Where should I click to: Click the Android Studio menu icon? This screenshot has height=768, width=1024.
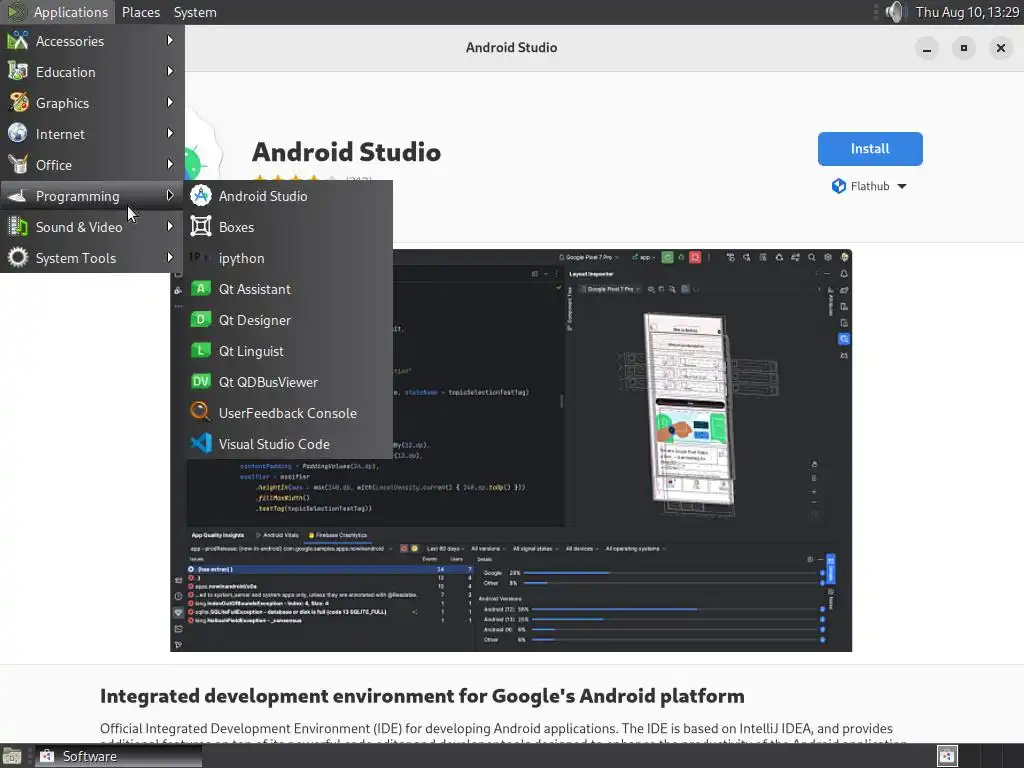click(200, 195)
